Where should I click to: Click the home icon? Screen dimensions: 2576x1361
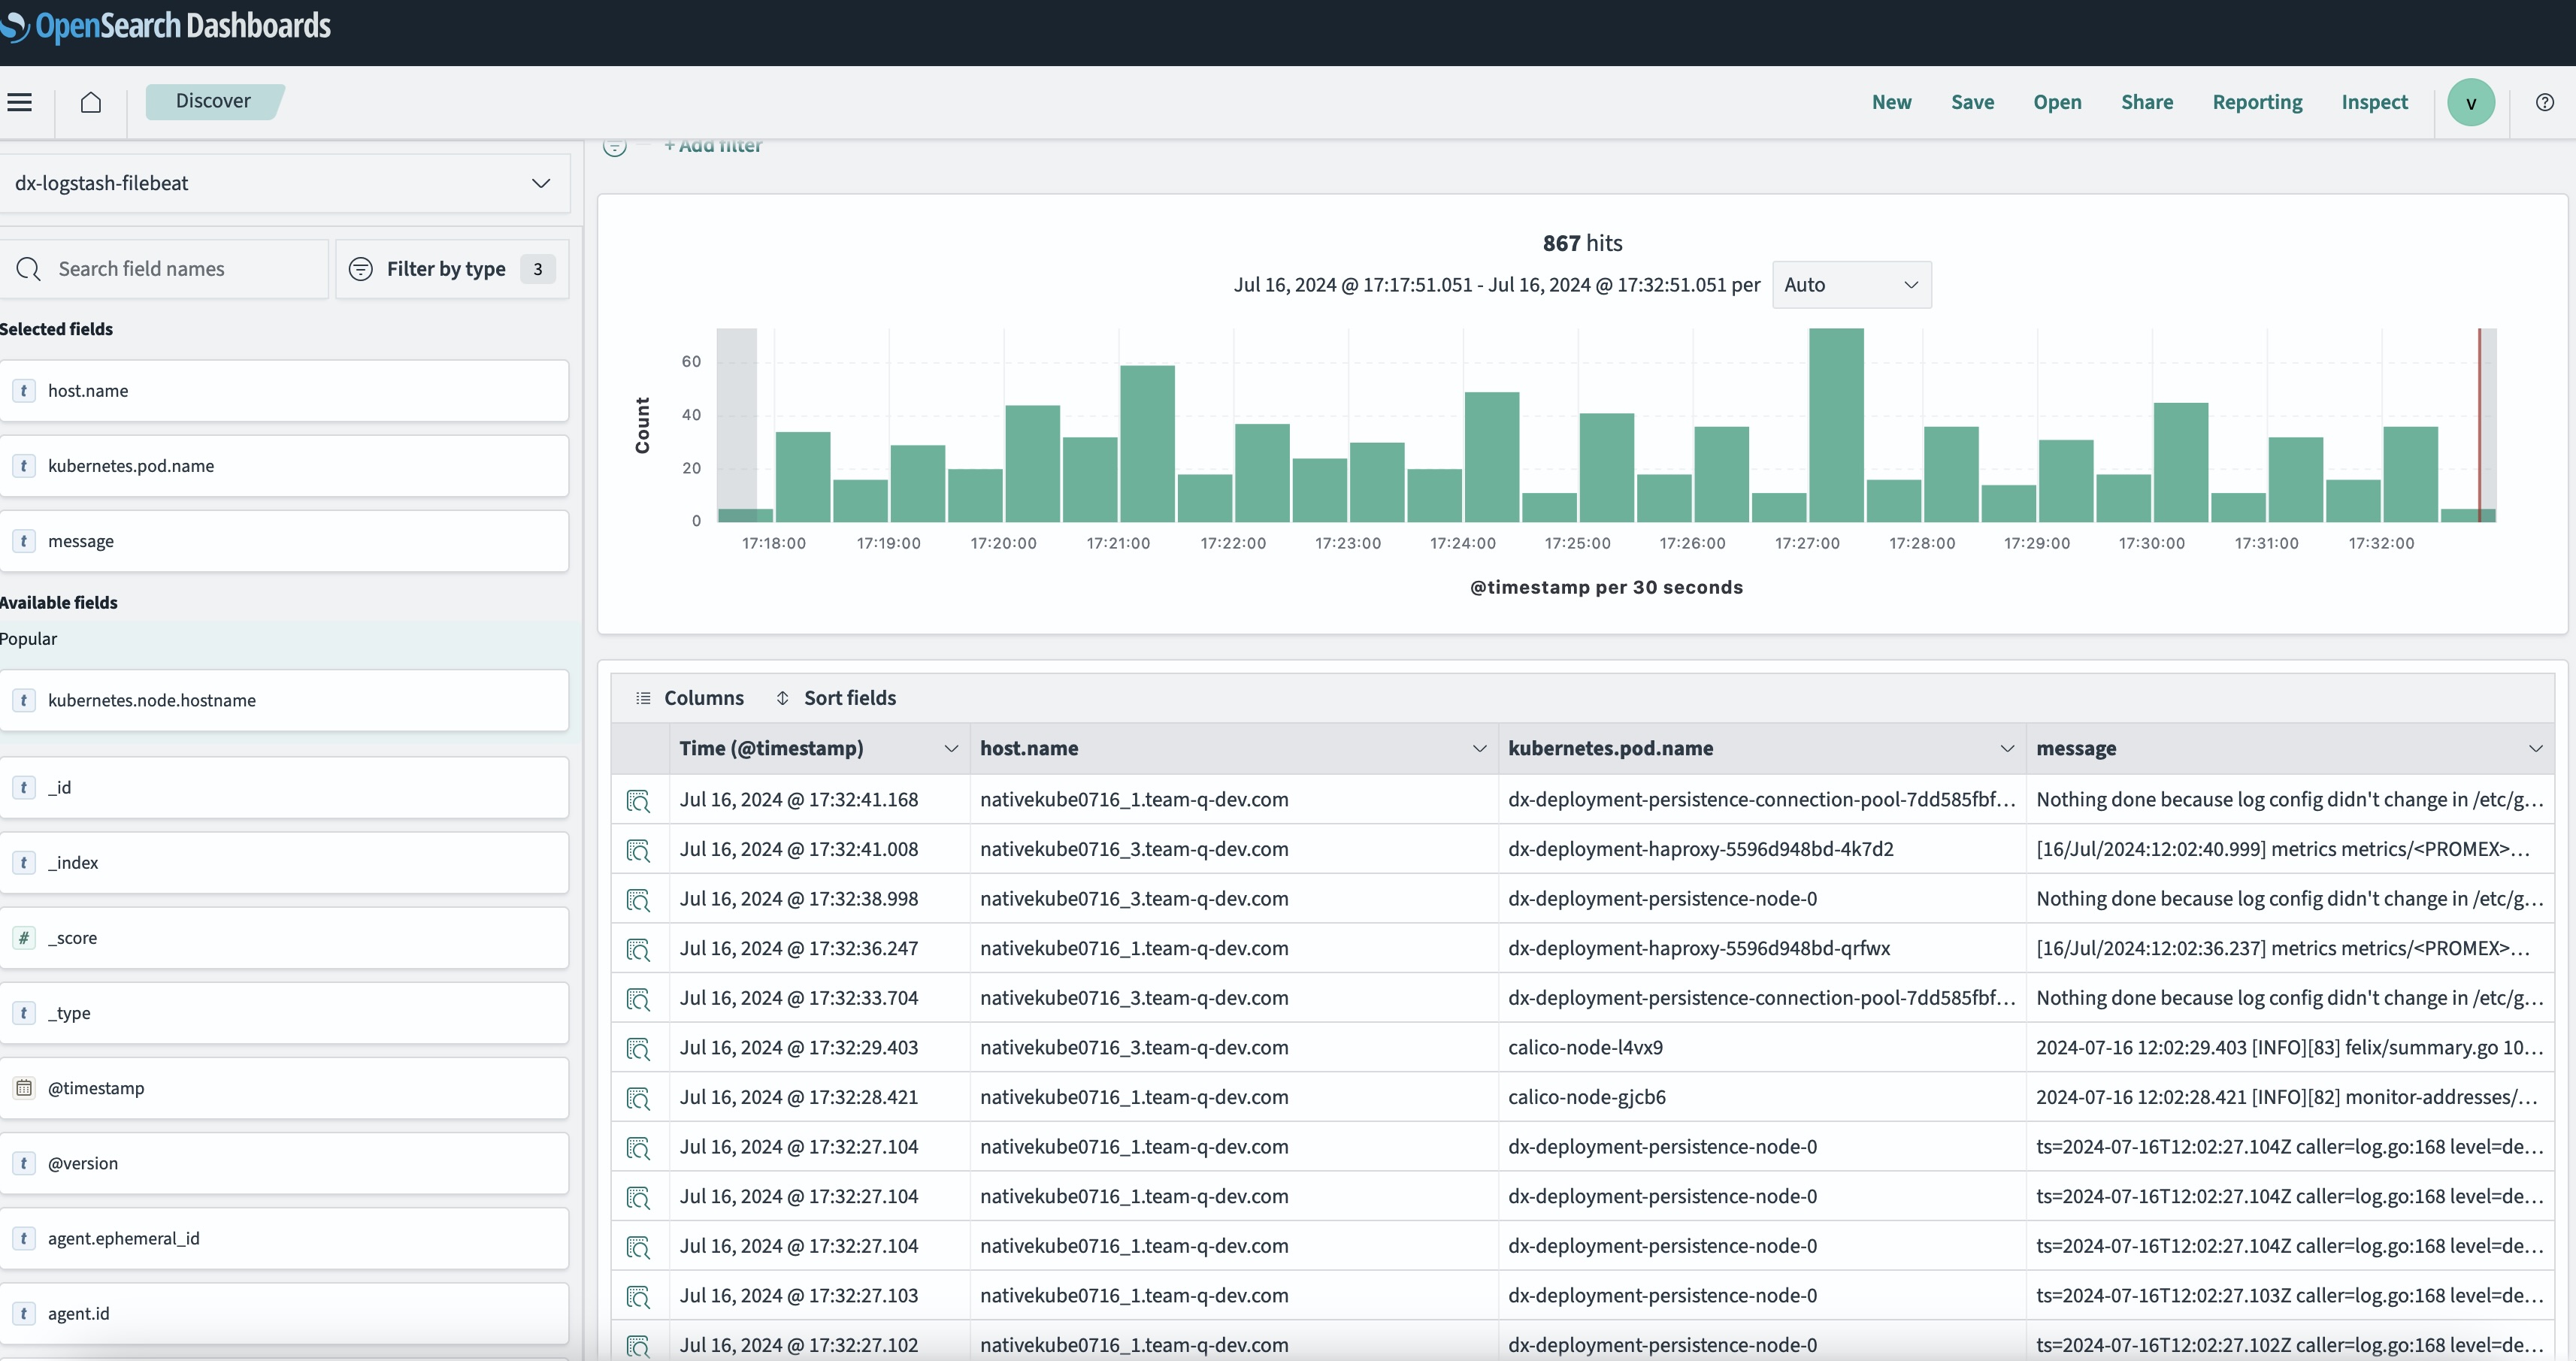91,102
